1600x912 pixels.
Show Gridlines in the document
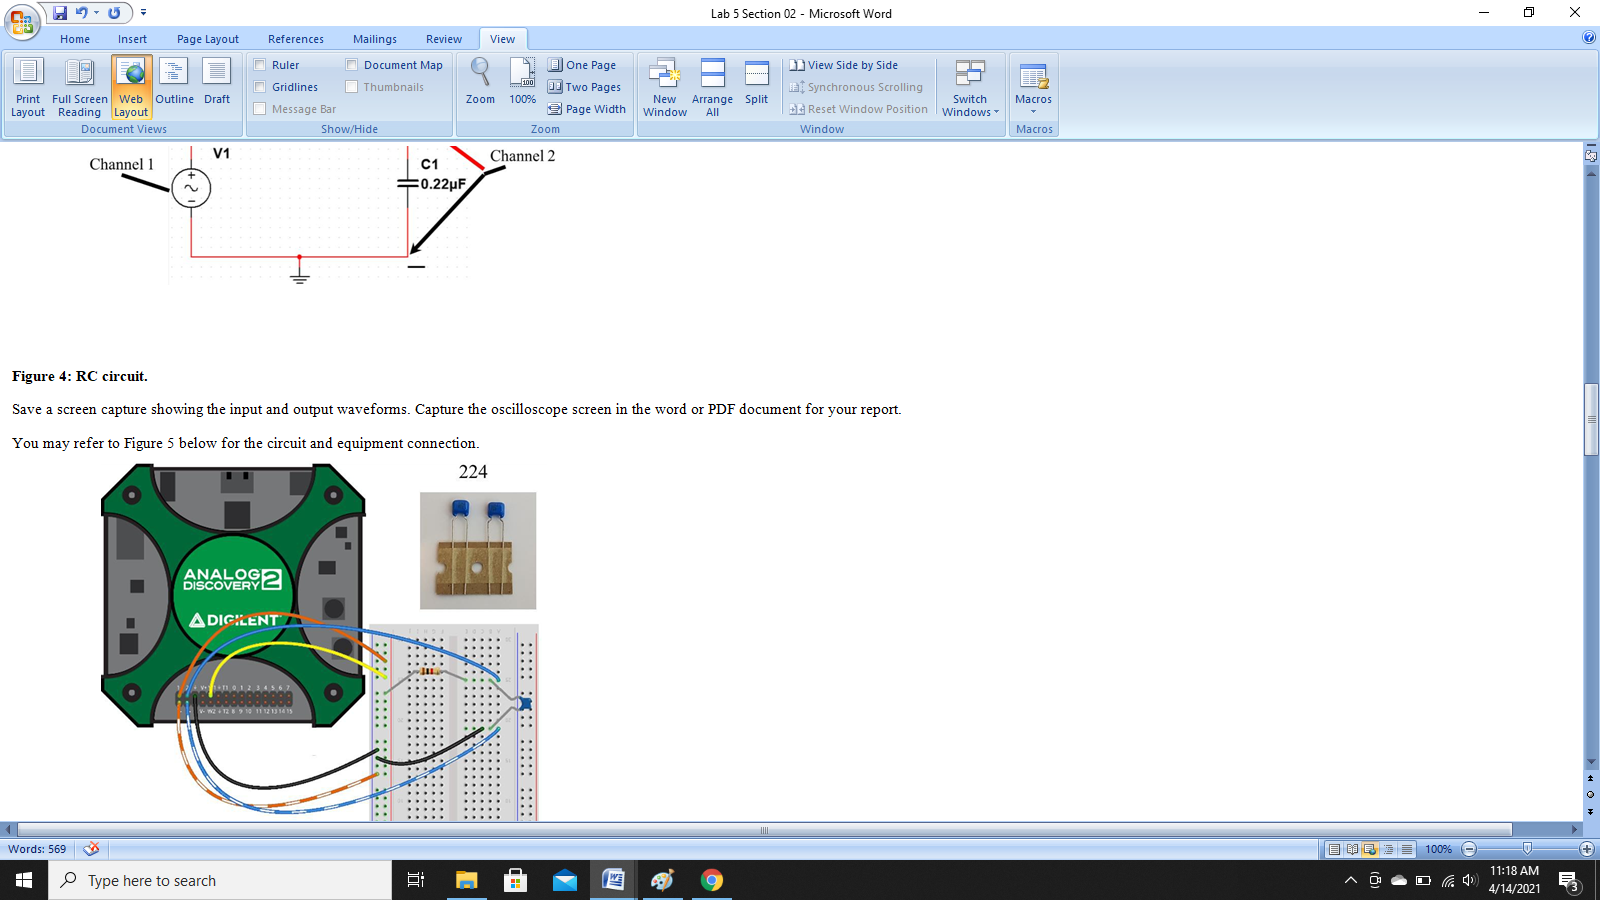[x=262, y=87]
